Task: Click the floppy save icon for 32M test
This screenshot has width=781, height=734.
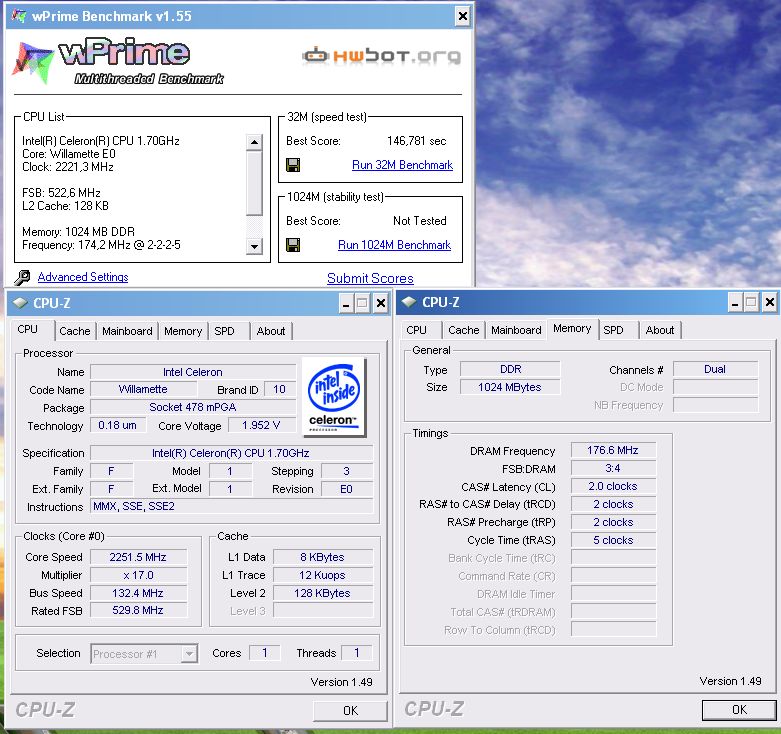Action: coord(293,165)
